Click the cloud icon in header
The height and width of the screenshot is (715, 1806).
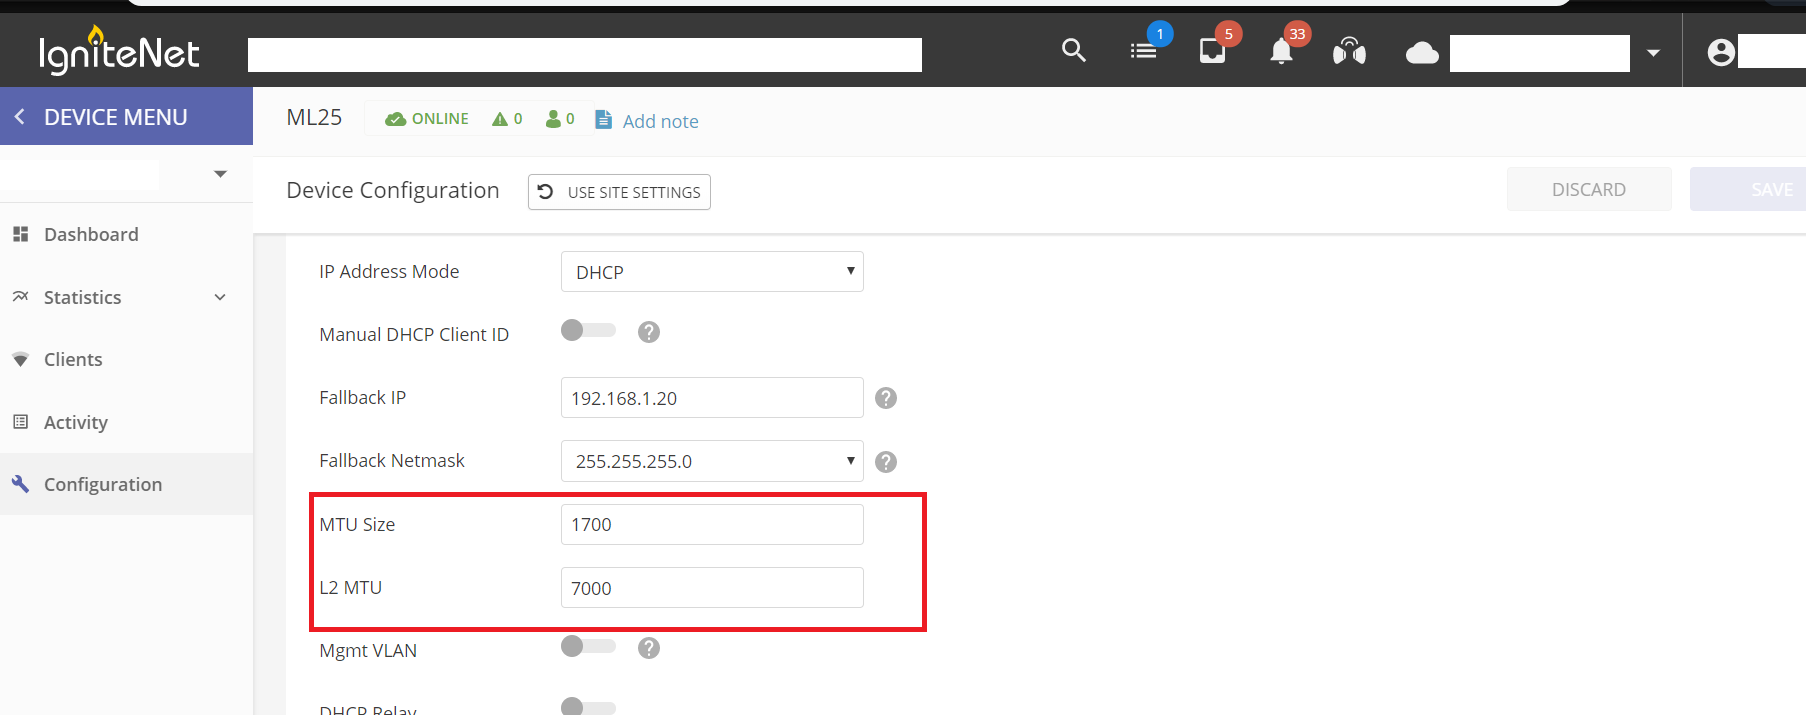coord(1422,52)
